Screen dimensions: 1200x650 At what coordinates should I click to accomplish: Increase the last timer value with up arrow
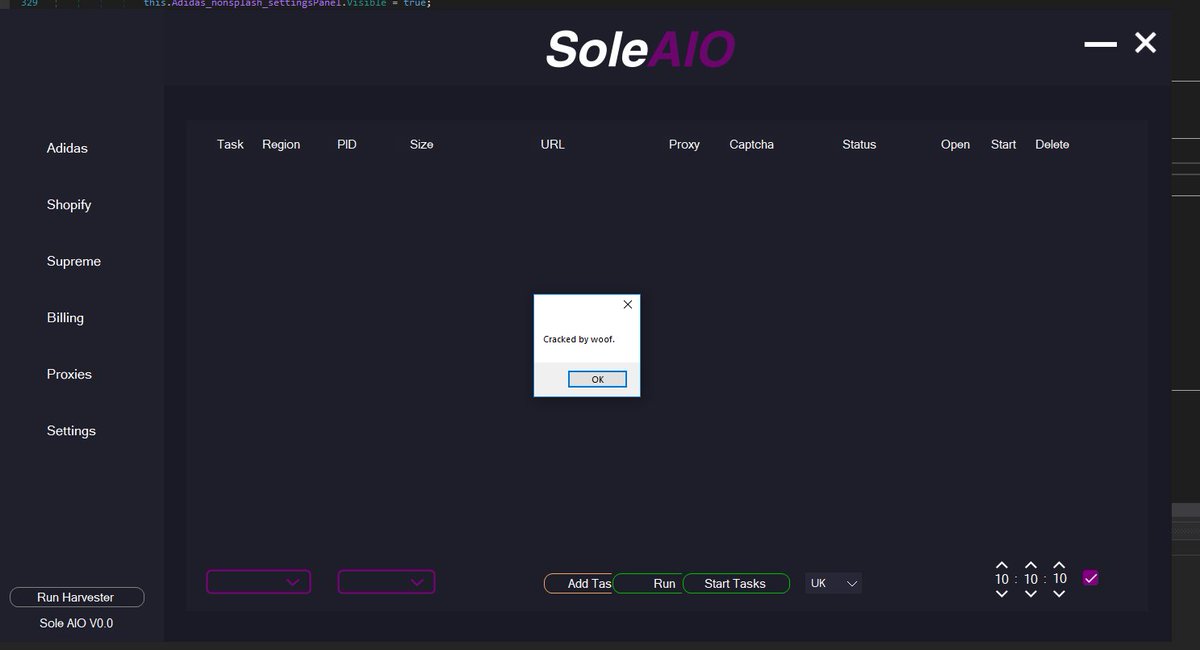point(1060,565)
